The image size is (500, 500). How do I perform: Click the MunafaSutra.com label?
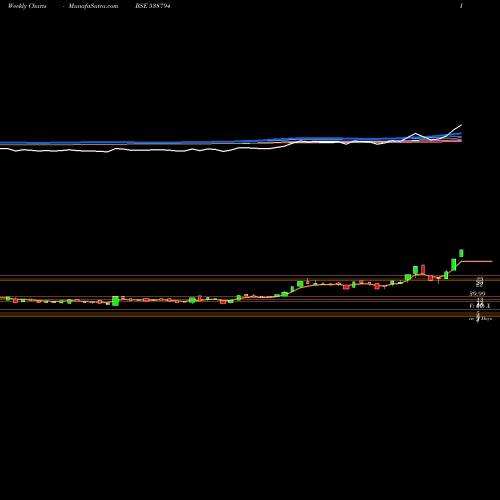[x=93, y=6]
